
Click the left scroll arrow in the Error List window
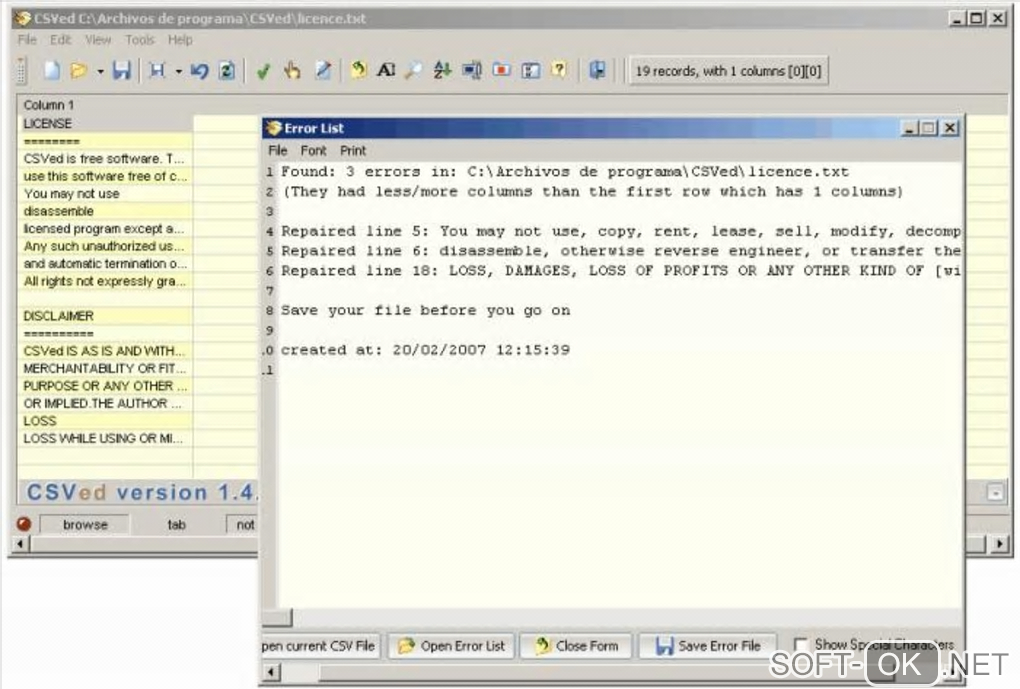pyautogui.click(x=273, y=672)
